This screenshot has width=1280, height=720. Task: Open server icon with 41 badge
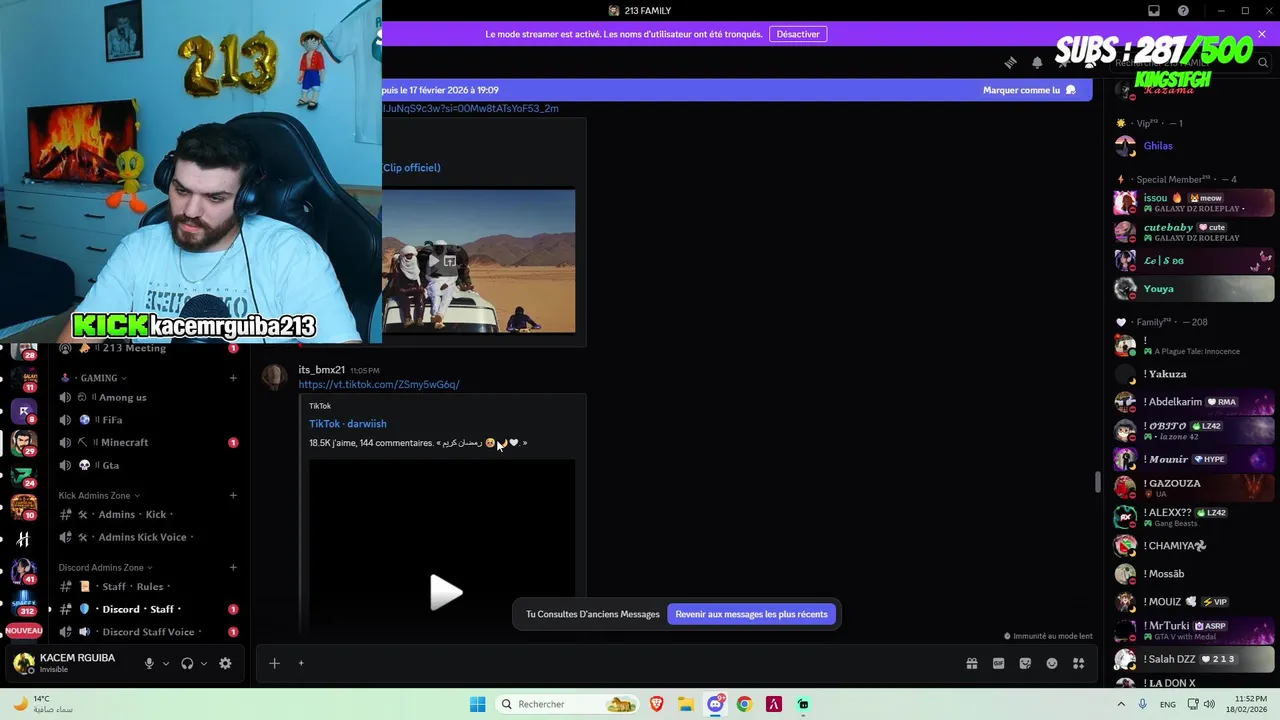pos(23,571)
